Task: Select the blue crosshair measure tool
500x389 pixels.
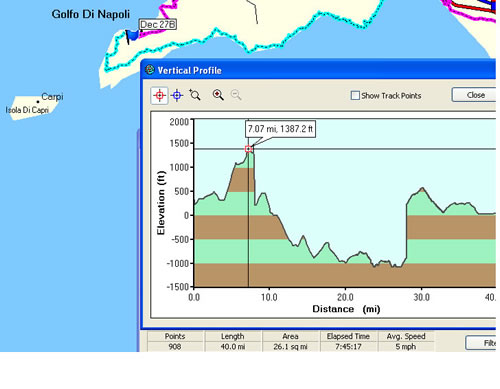Action: point(177,96)
